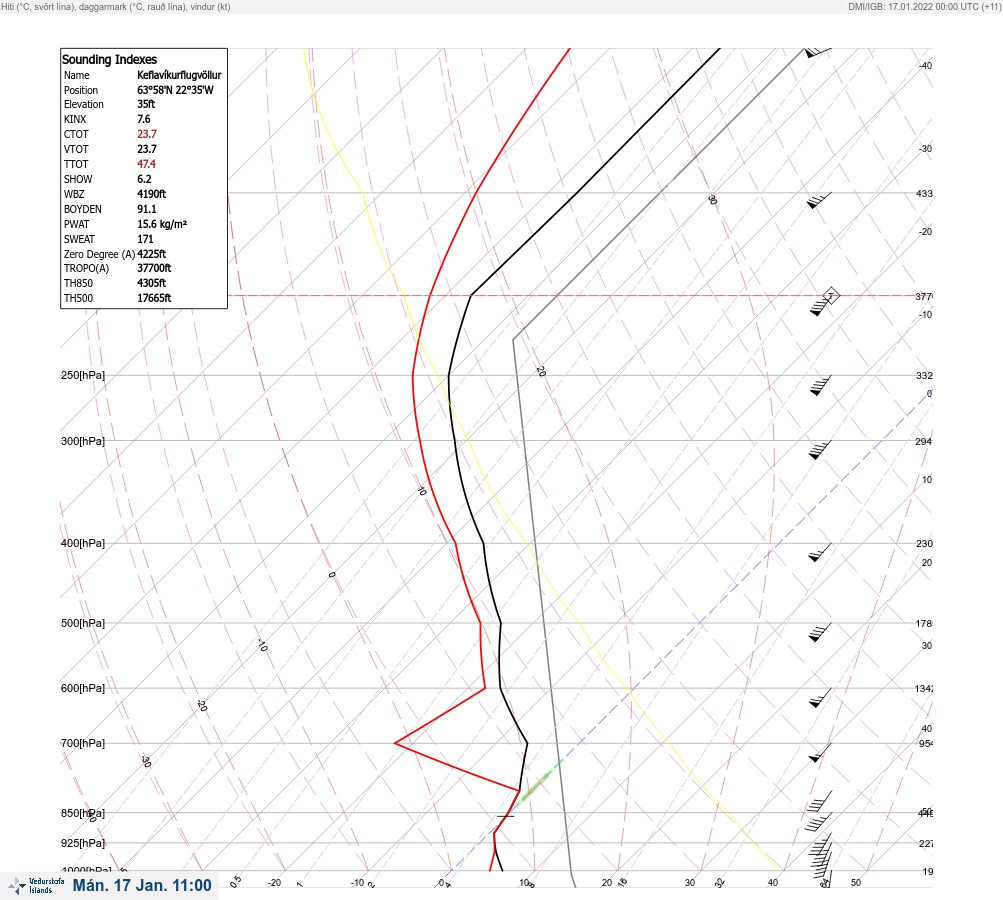Click the 400[hPa] pressure label

coord(83,543)
